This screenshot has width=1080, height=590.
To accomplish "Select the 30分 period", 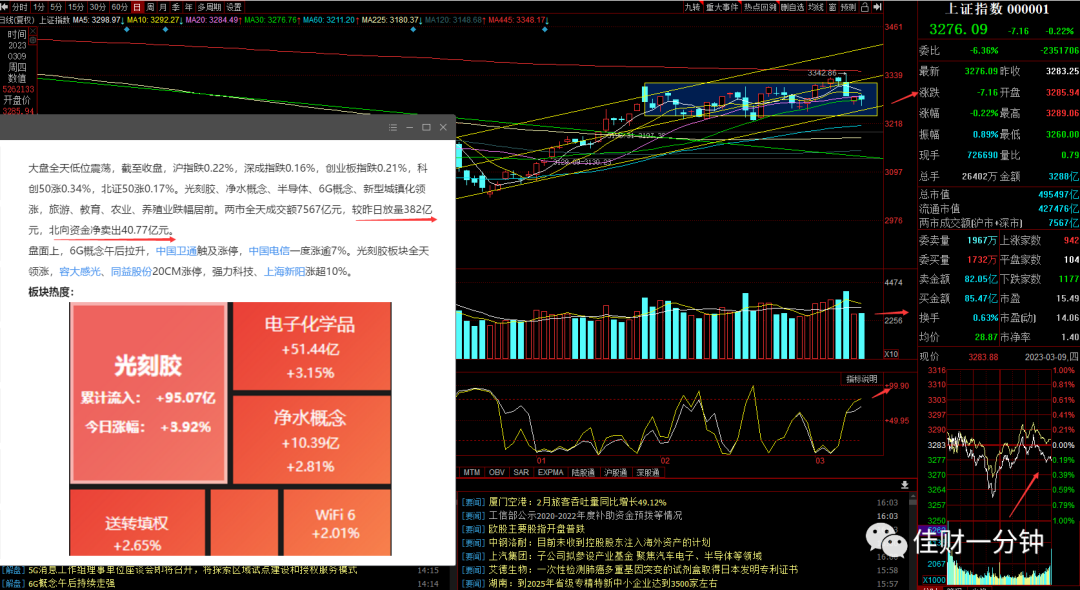I will (98, 7).
